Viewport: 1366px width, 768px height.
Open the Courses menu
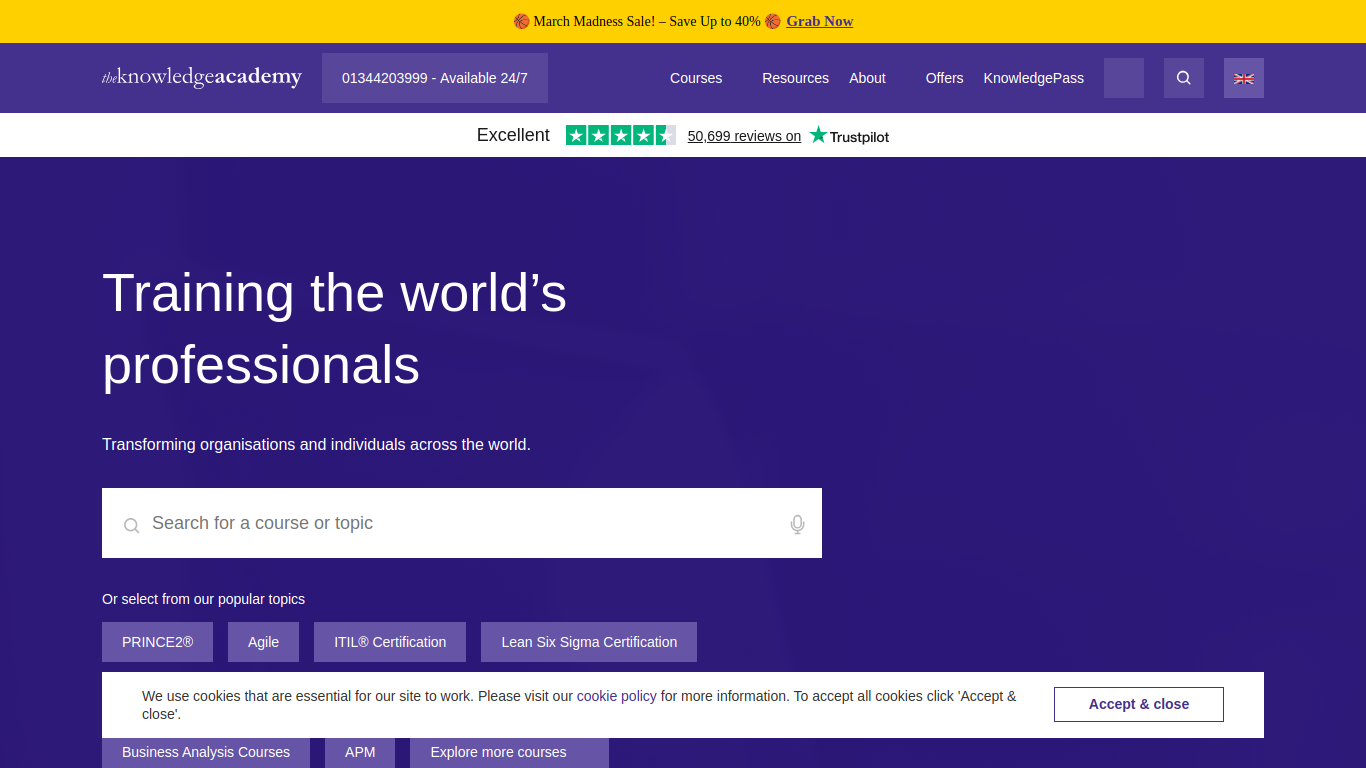click(x=696, y=78)
